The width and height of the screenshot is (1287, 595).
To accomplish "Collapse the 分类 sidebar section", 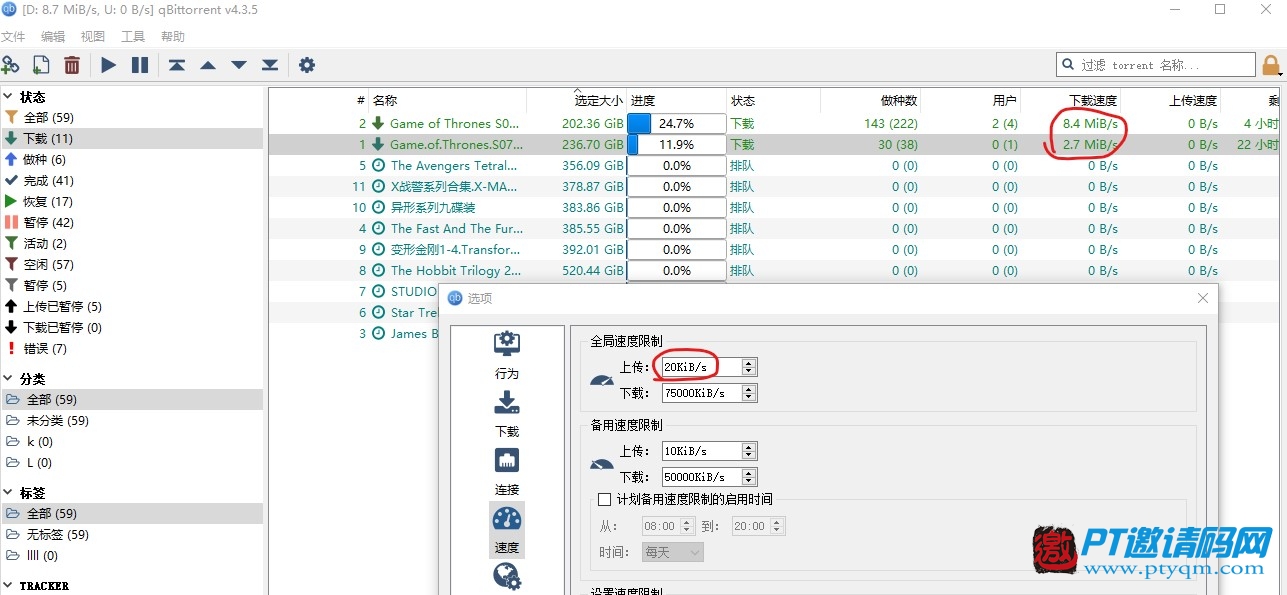I will pyautogui.click(x=9, y=379).
